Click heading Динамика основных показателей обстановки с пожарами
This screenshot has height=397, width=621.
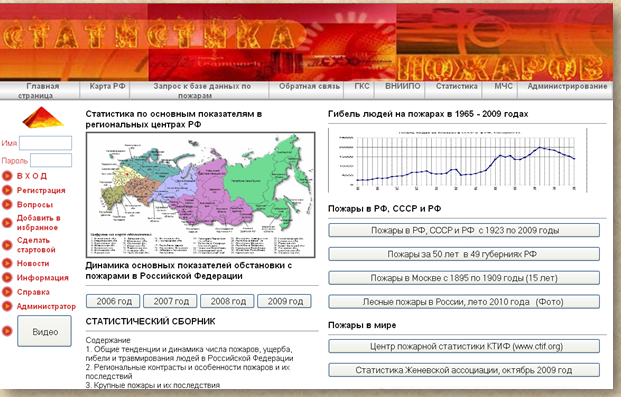click(x=189, y=271)
